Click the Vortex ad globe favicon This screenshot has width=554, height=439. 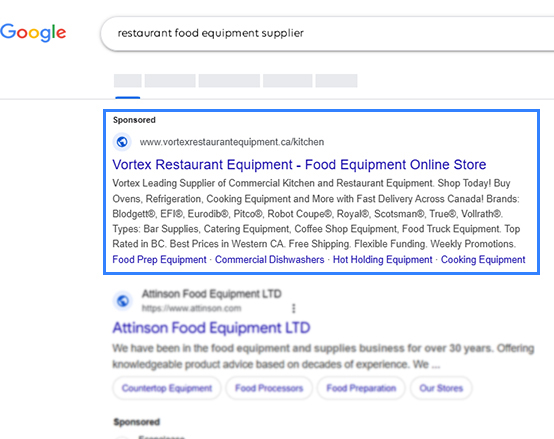(122, 142)
